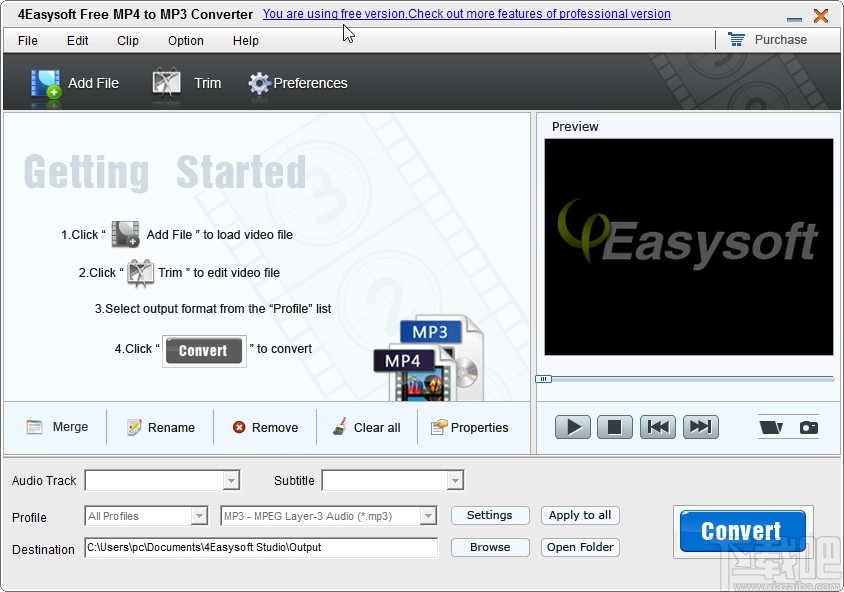Expand the MP3 output format dropdown

[x=429, y=516]
